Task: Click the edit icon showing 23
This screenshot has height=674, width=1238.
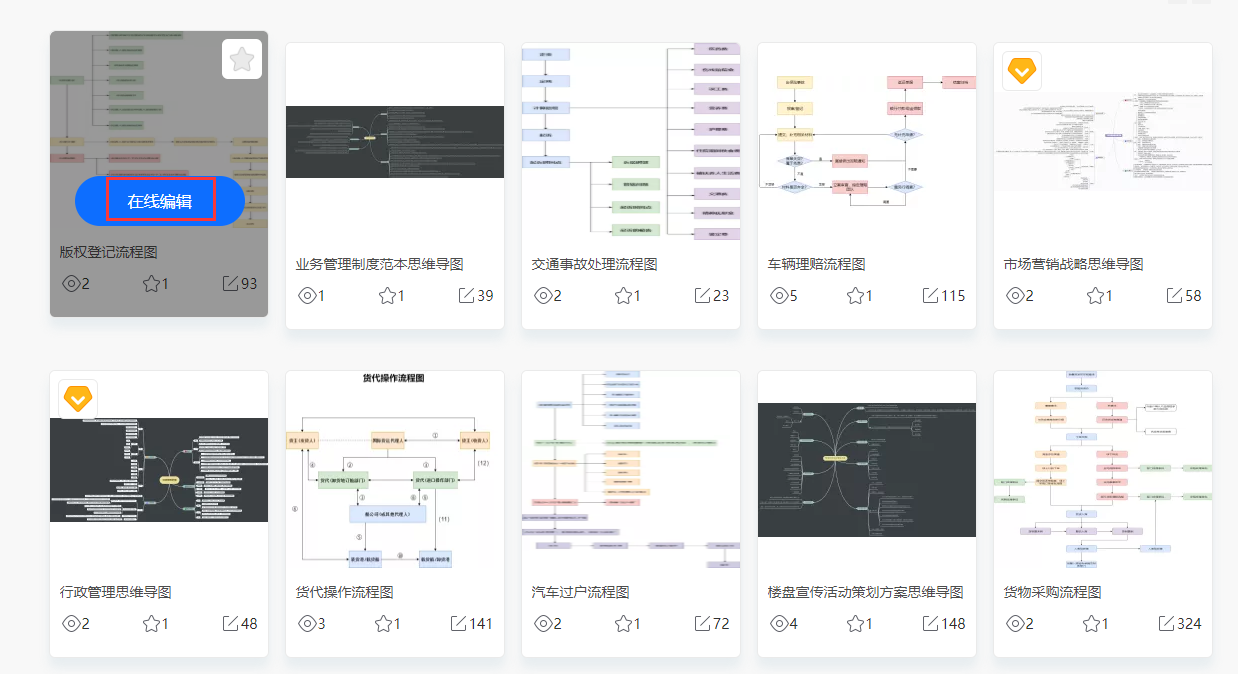Action: point(702,295)
